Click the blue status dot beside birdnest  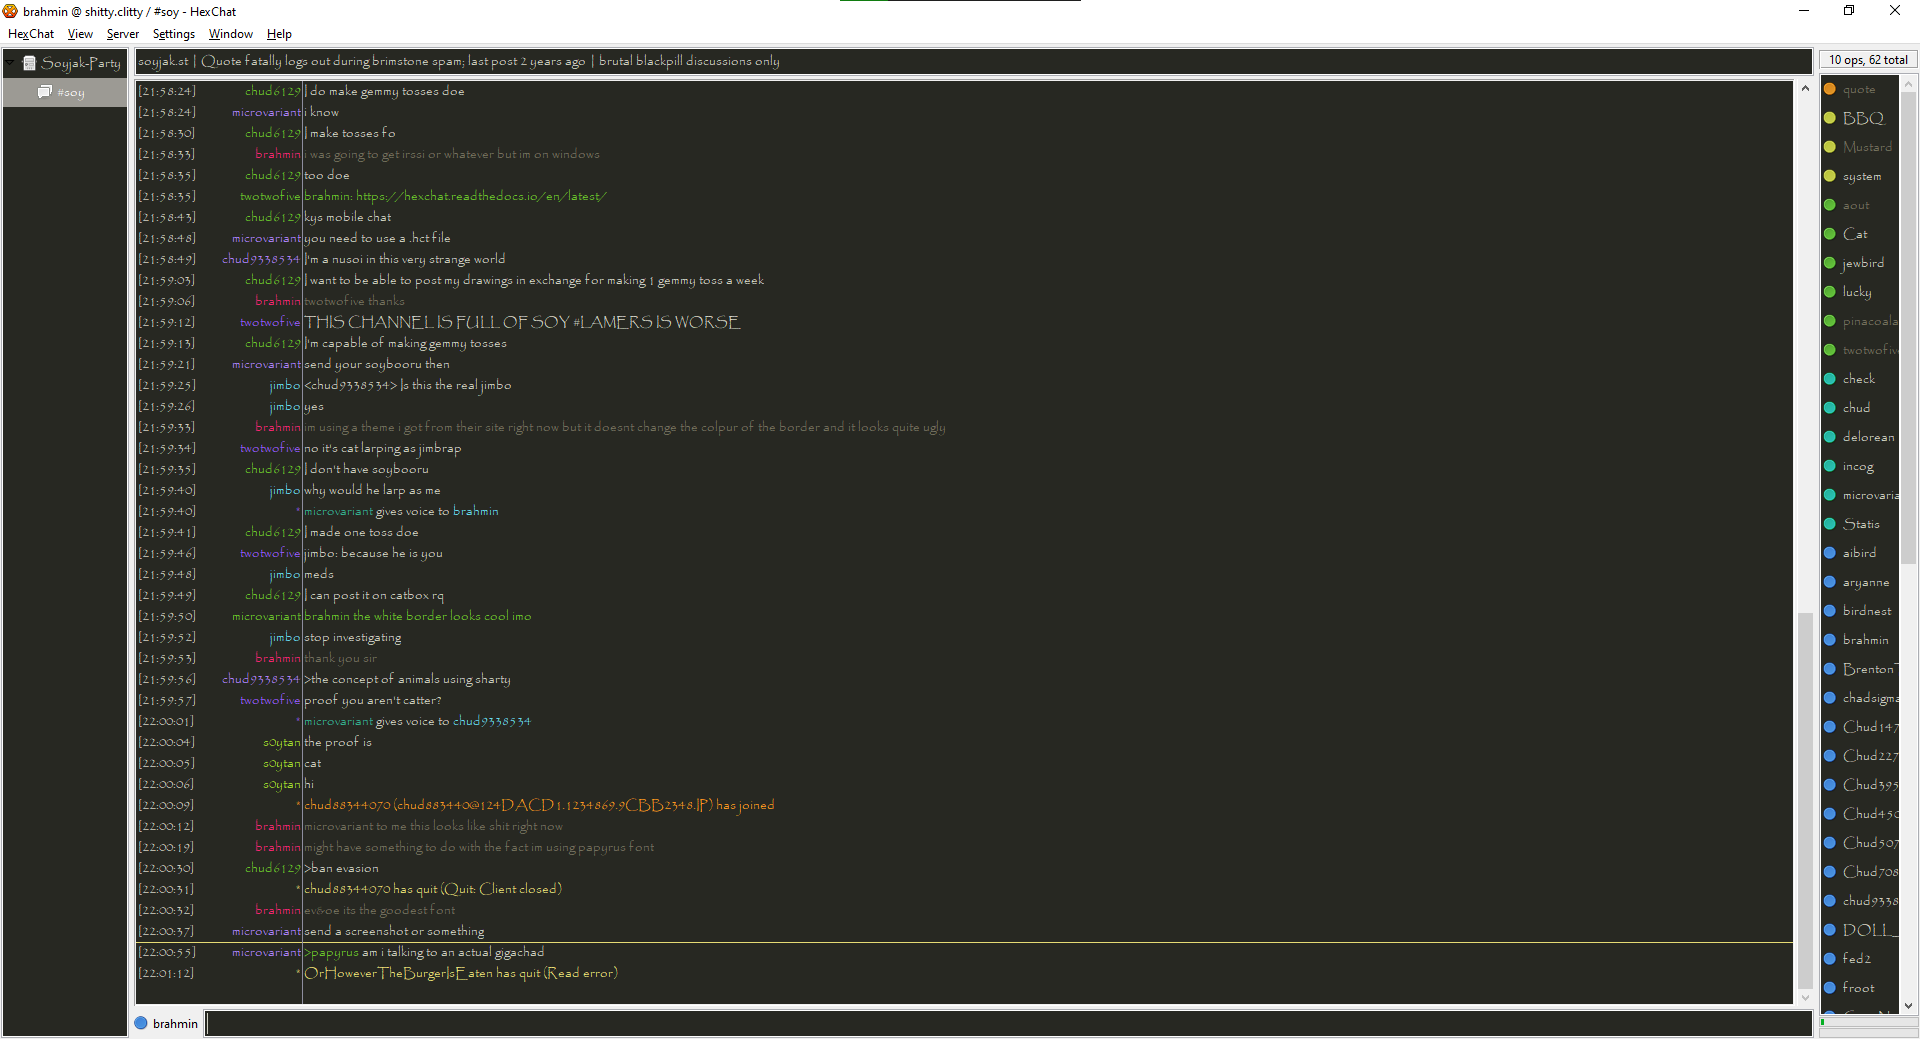click(x=1830, y=611)
